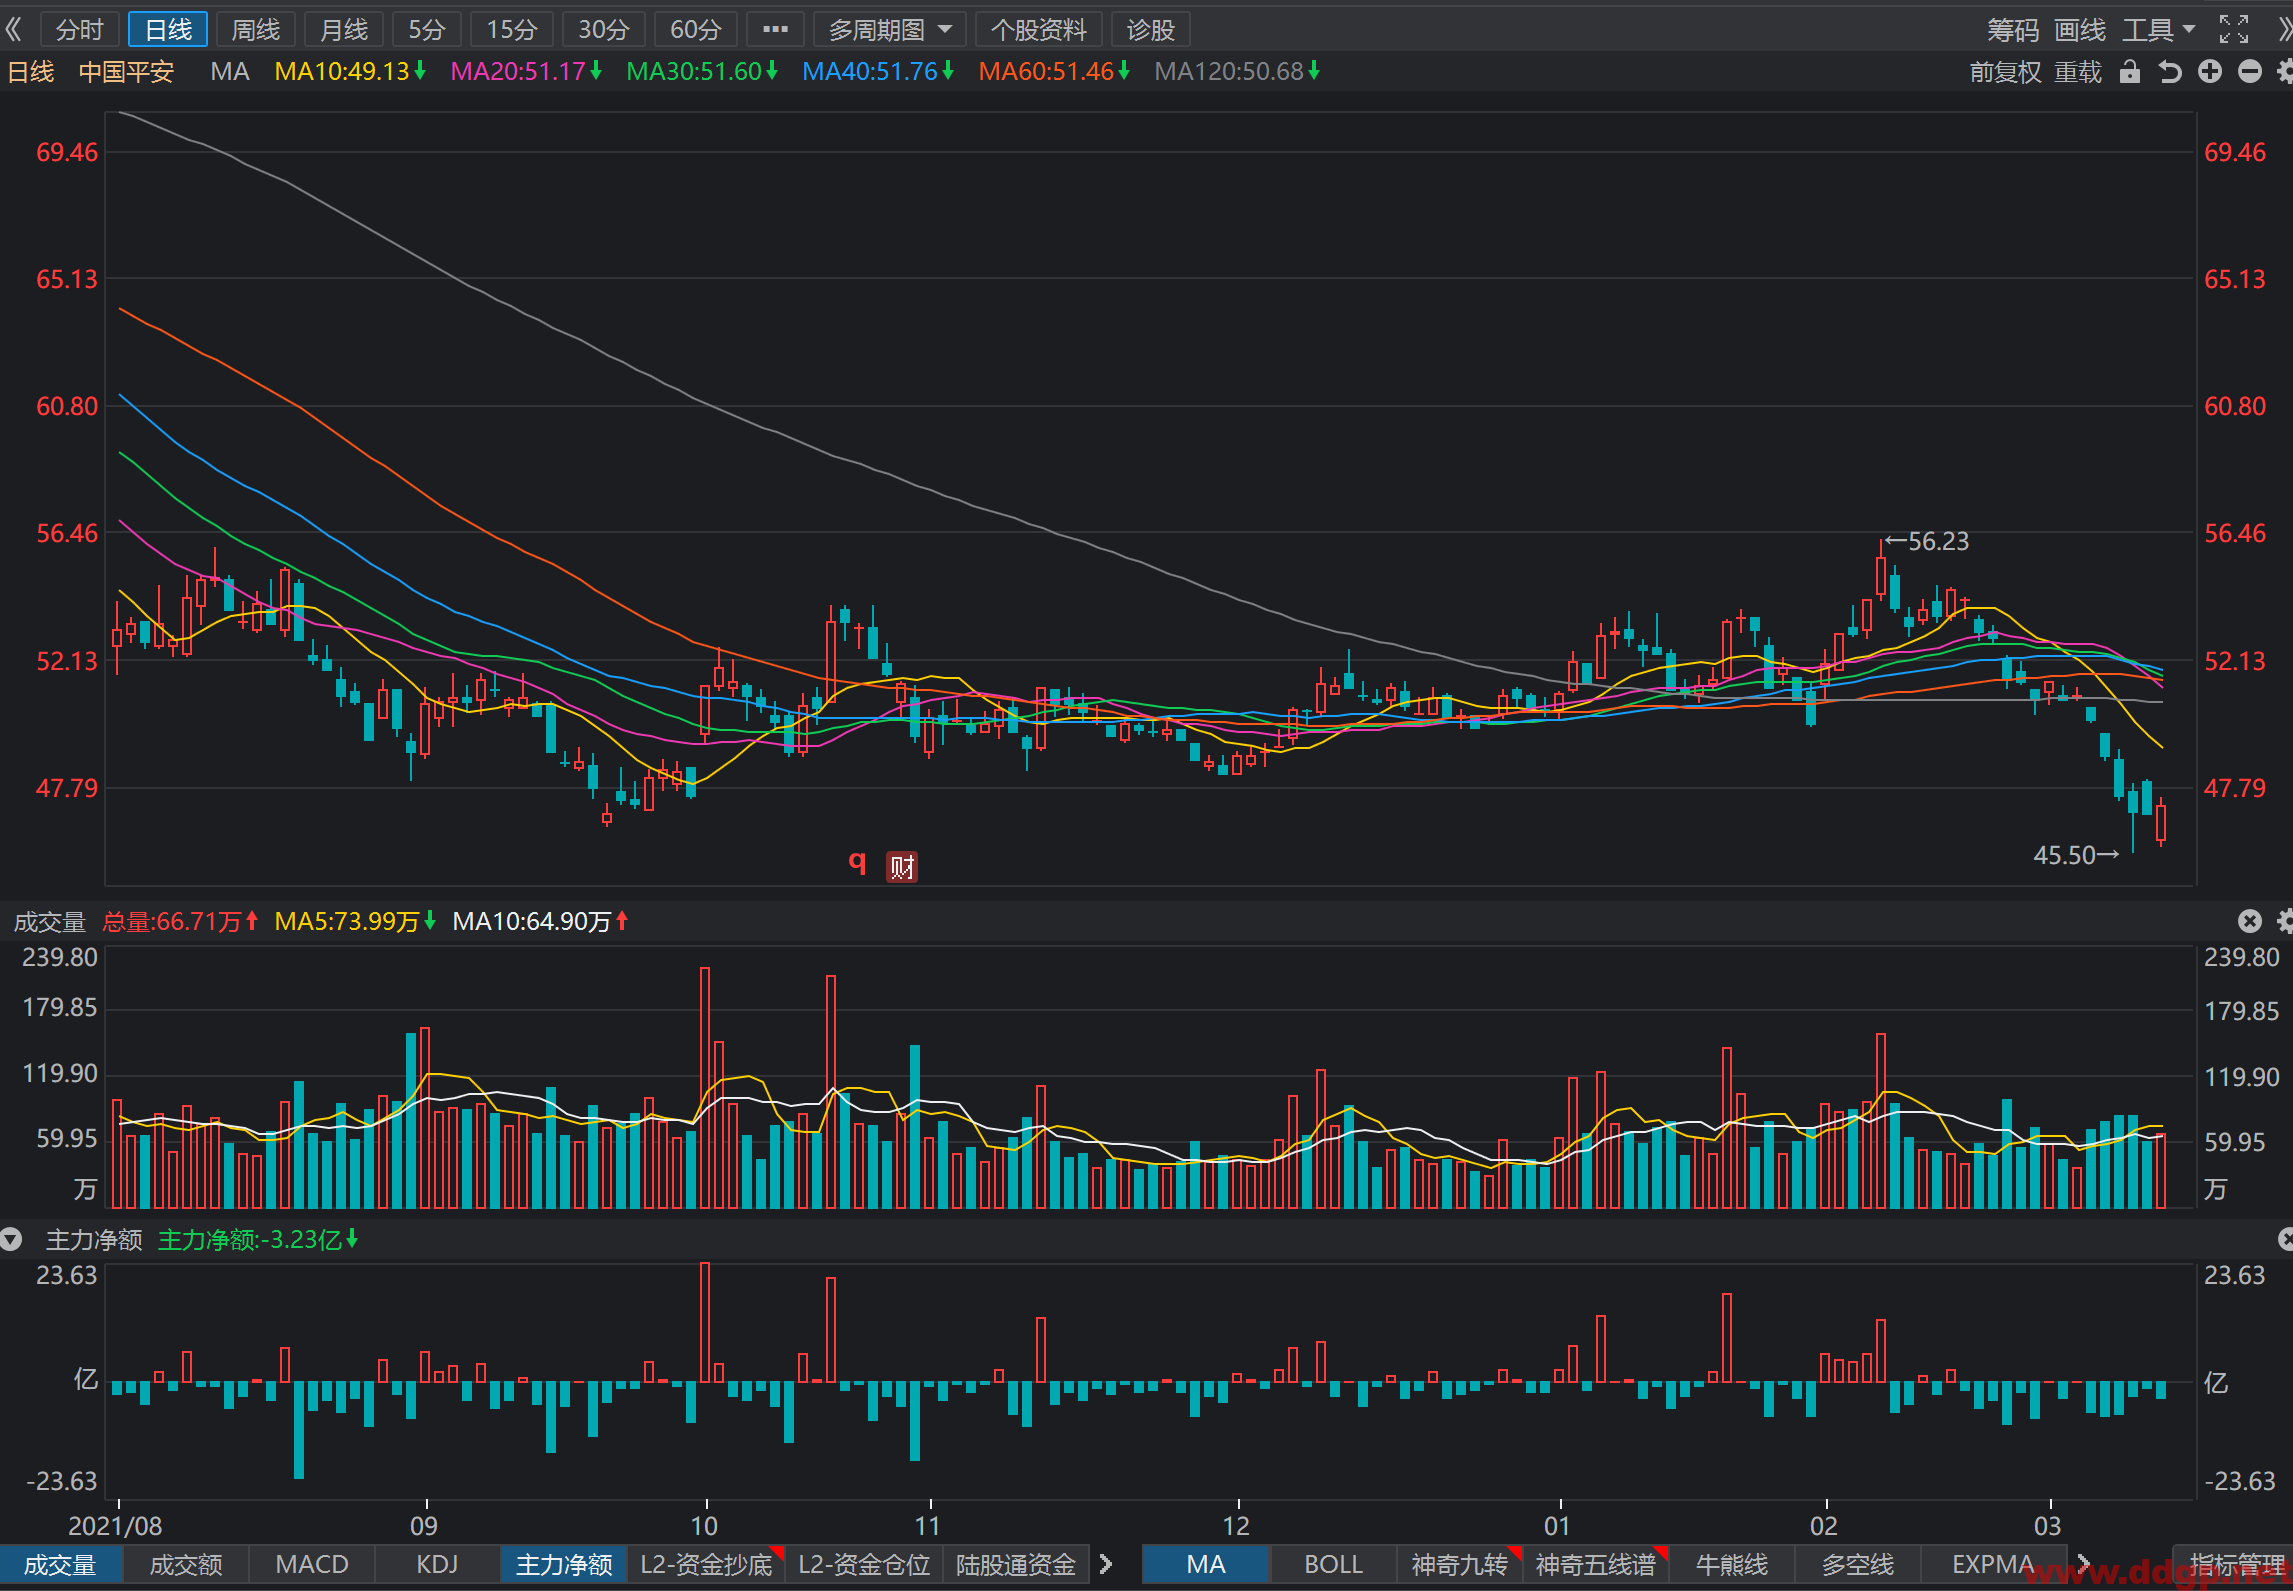Image resolution: width=2293 pixels, height=1591 pixels.
Task: Select the 成交额 indicator tab
Action: pyautogui.click(x=186, y=1565)
